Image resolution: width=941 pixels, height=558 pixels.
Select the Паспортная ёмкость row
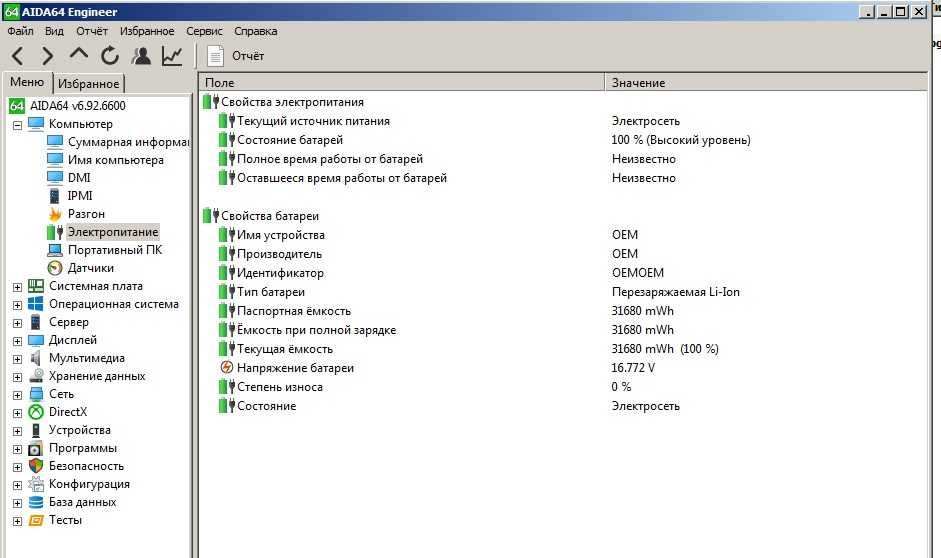(x=564, y=311)
